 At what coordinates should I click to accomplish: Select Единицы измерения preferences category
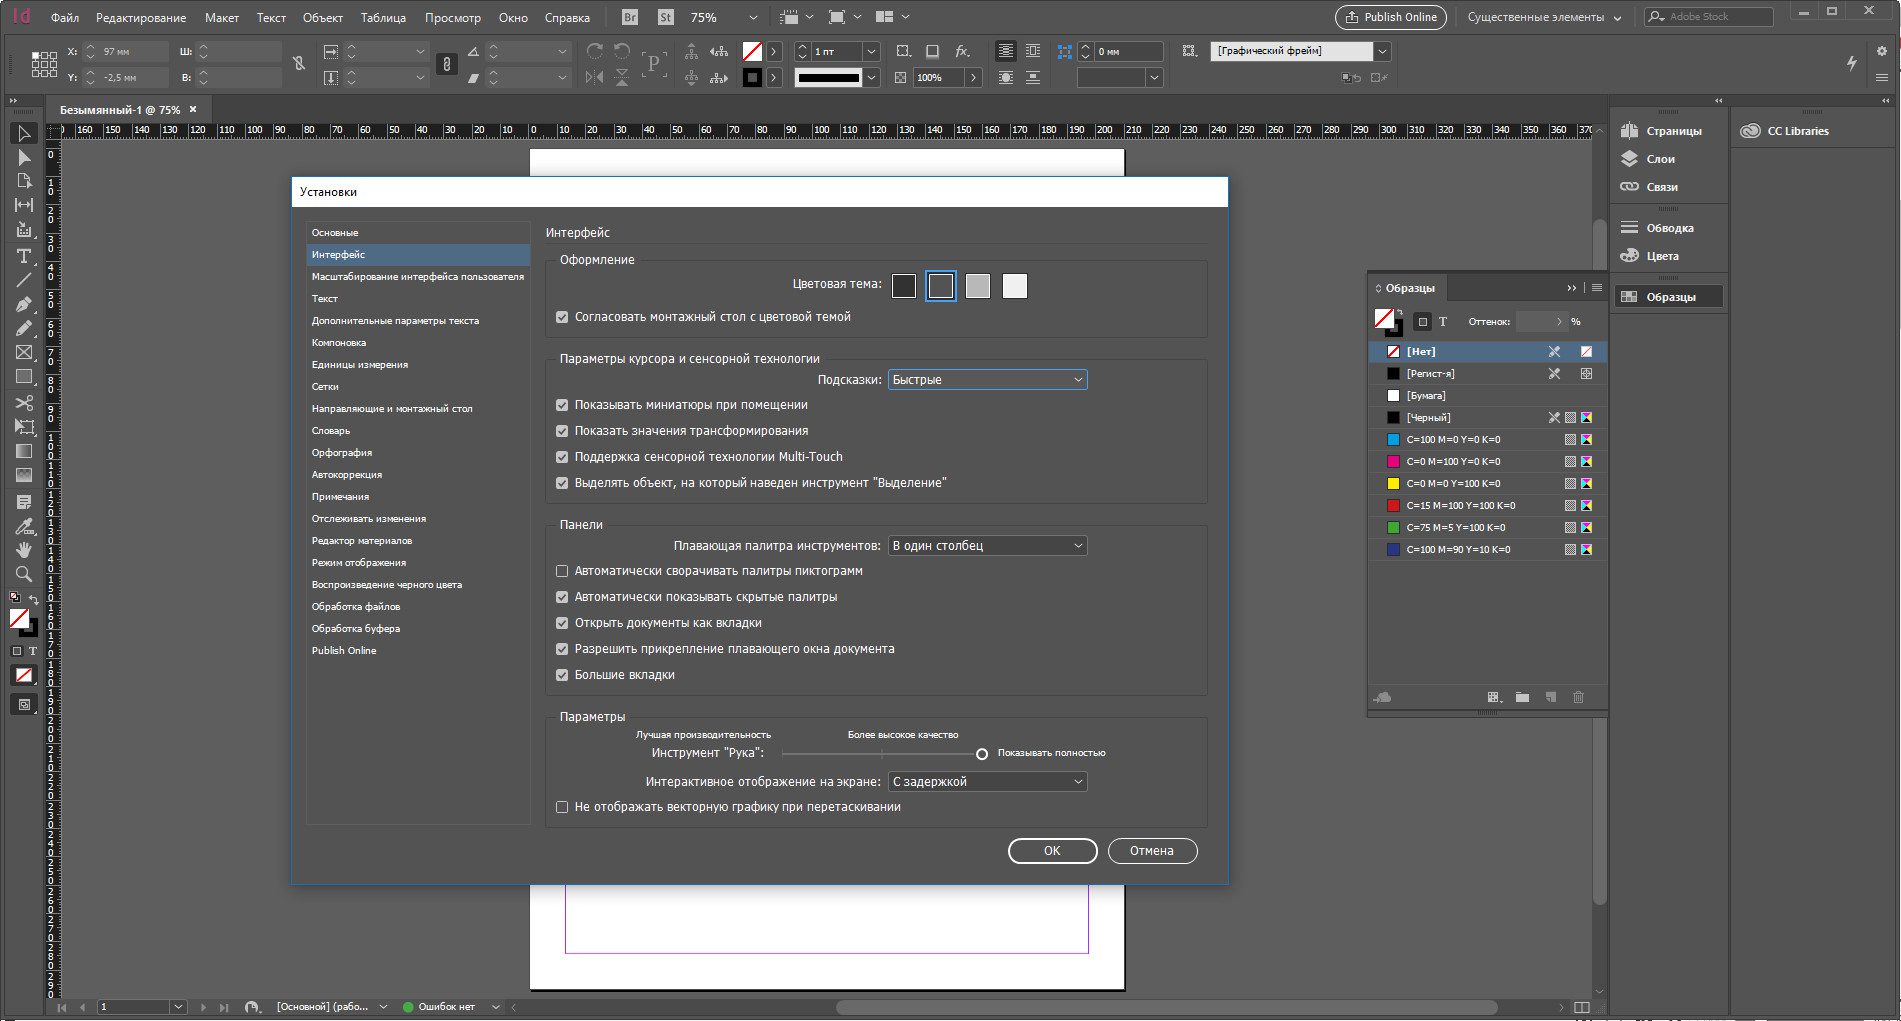(360, 365)
